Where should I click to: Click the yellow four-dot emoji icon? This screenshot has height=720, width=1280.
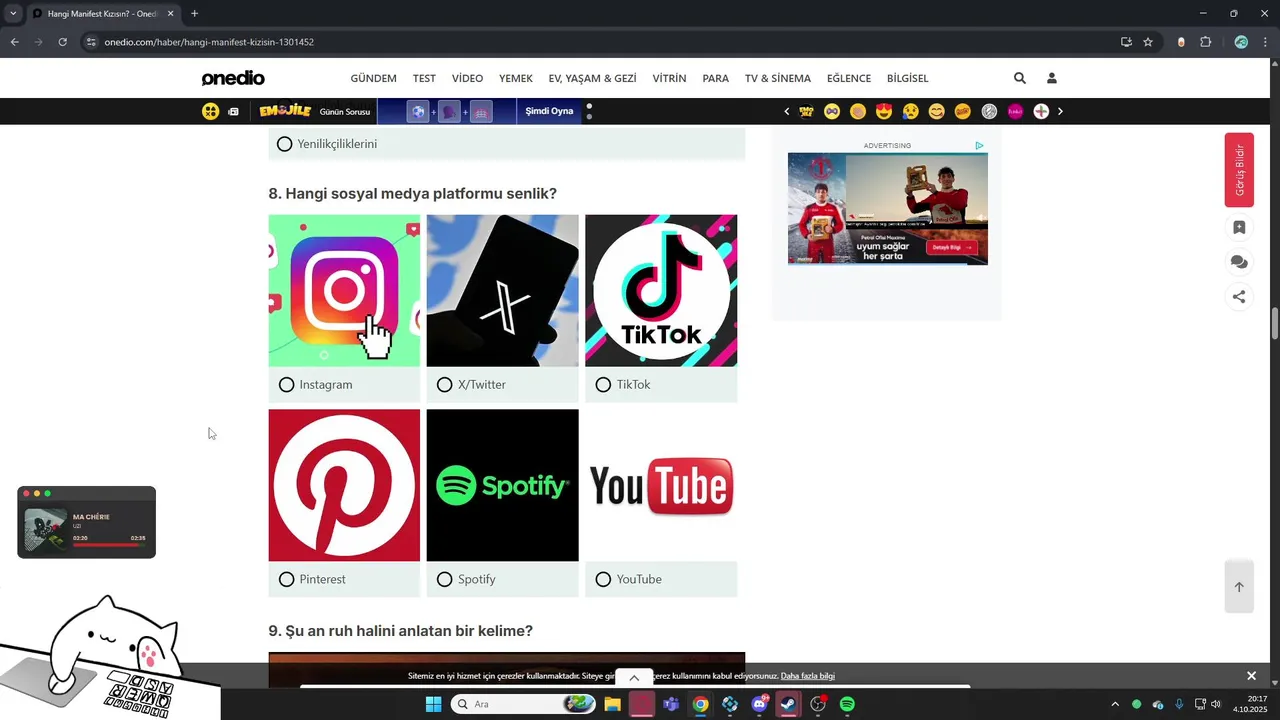[x=210, y=111]
